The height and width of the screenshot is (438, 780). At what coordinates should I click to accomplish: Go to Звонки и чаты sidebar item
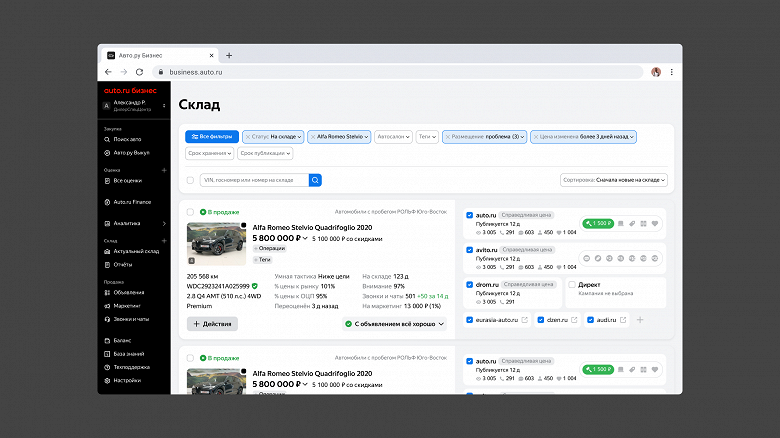[x=130, y=319]
